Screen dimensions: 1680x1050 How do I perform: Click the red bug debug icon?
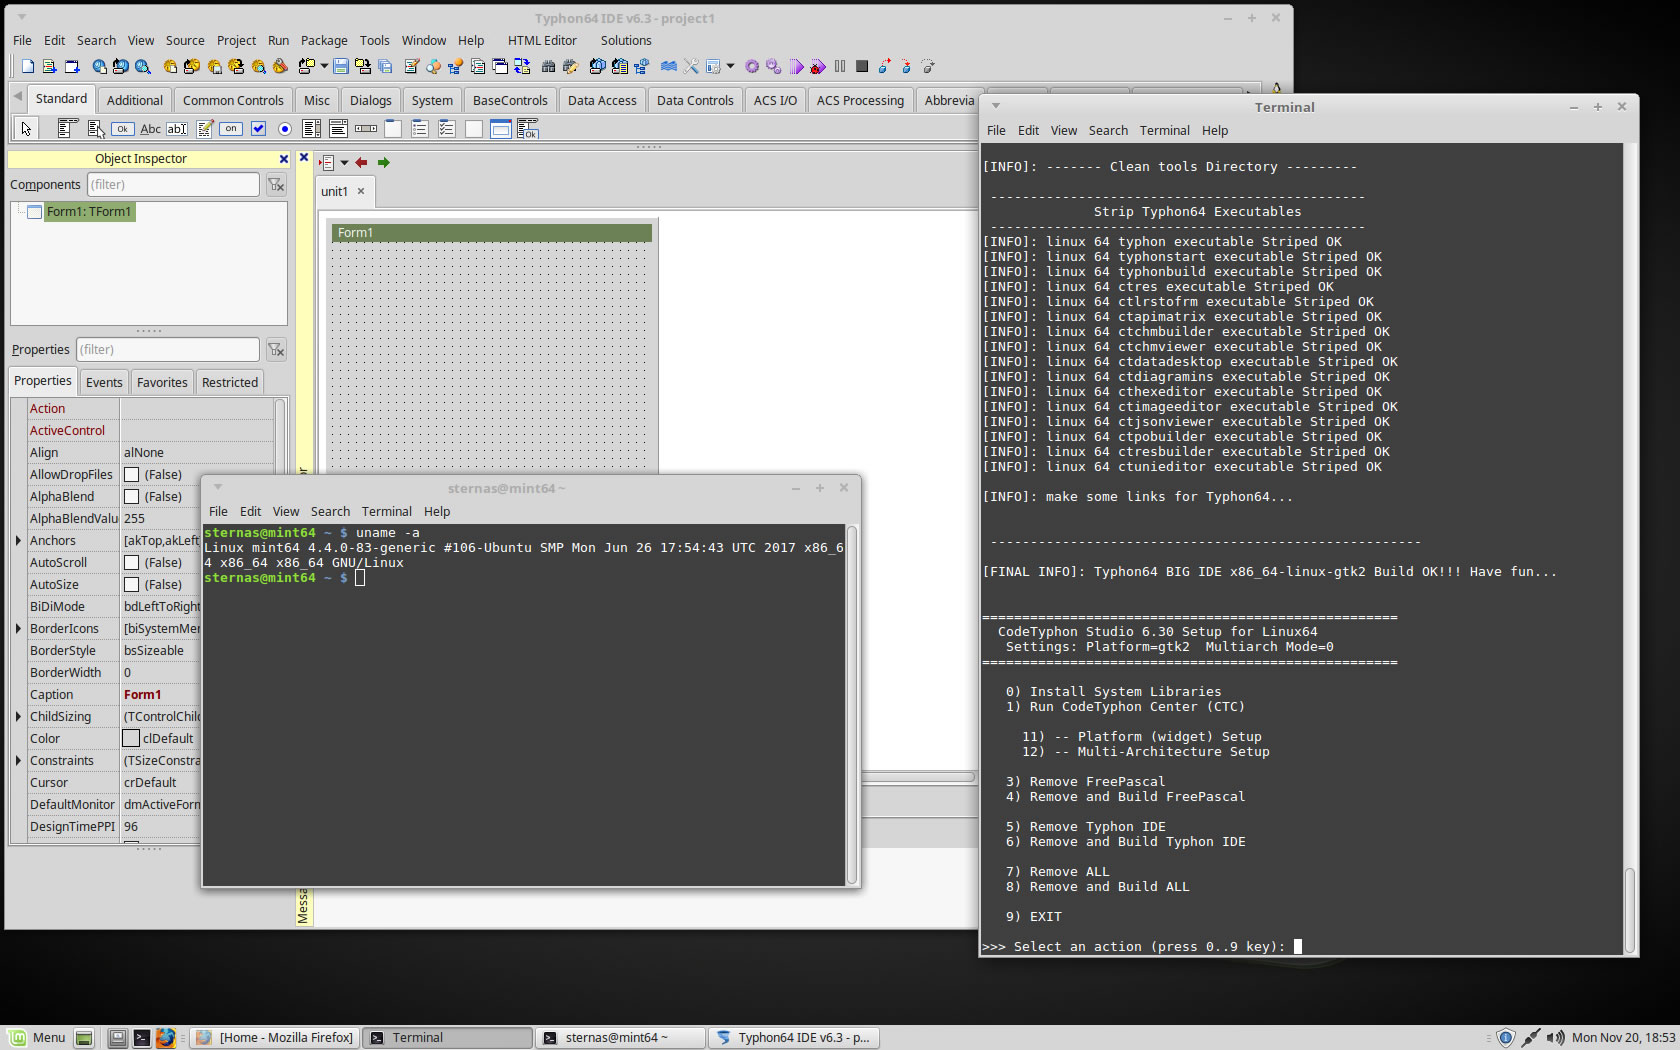818,67
